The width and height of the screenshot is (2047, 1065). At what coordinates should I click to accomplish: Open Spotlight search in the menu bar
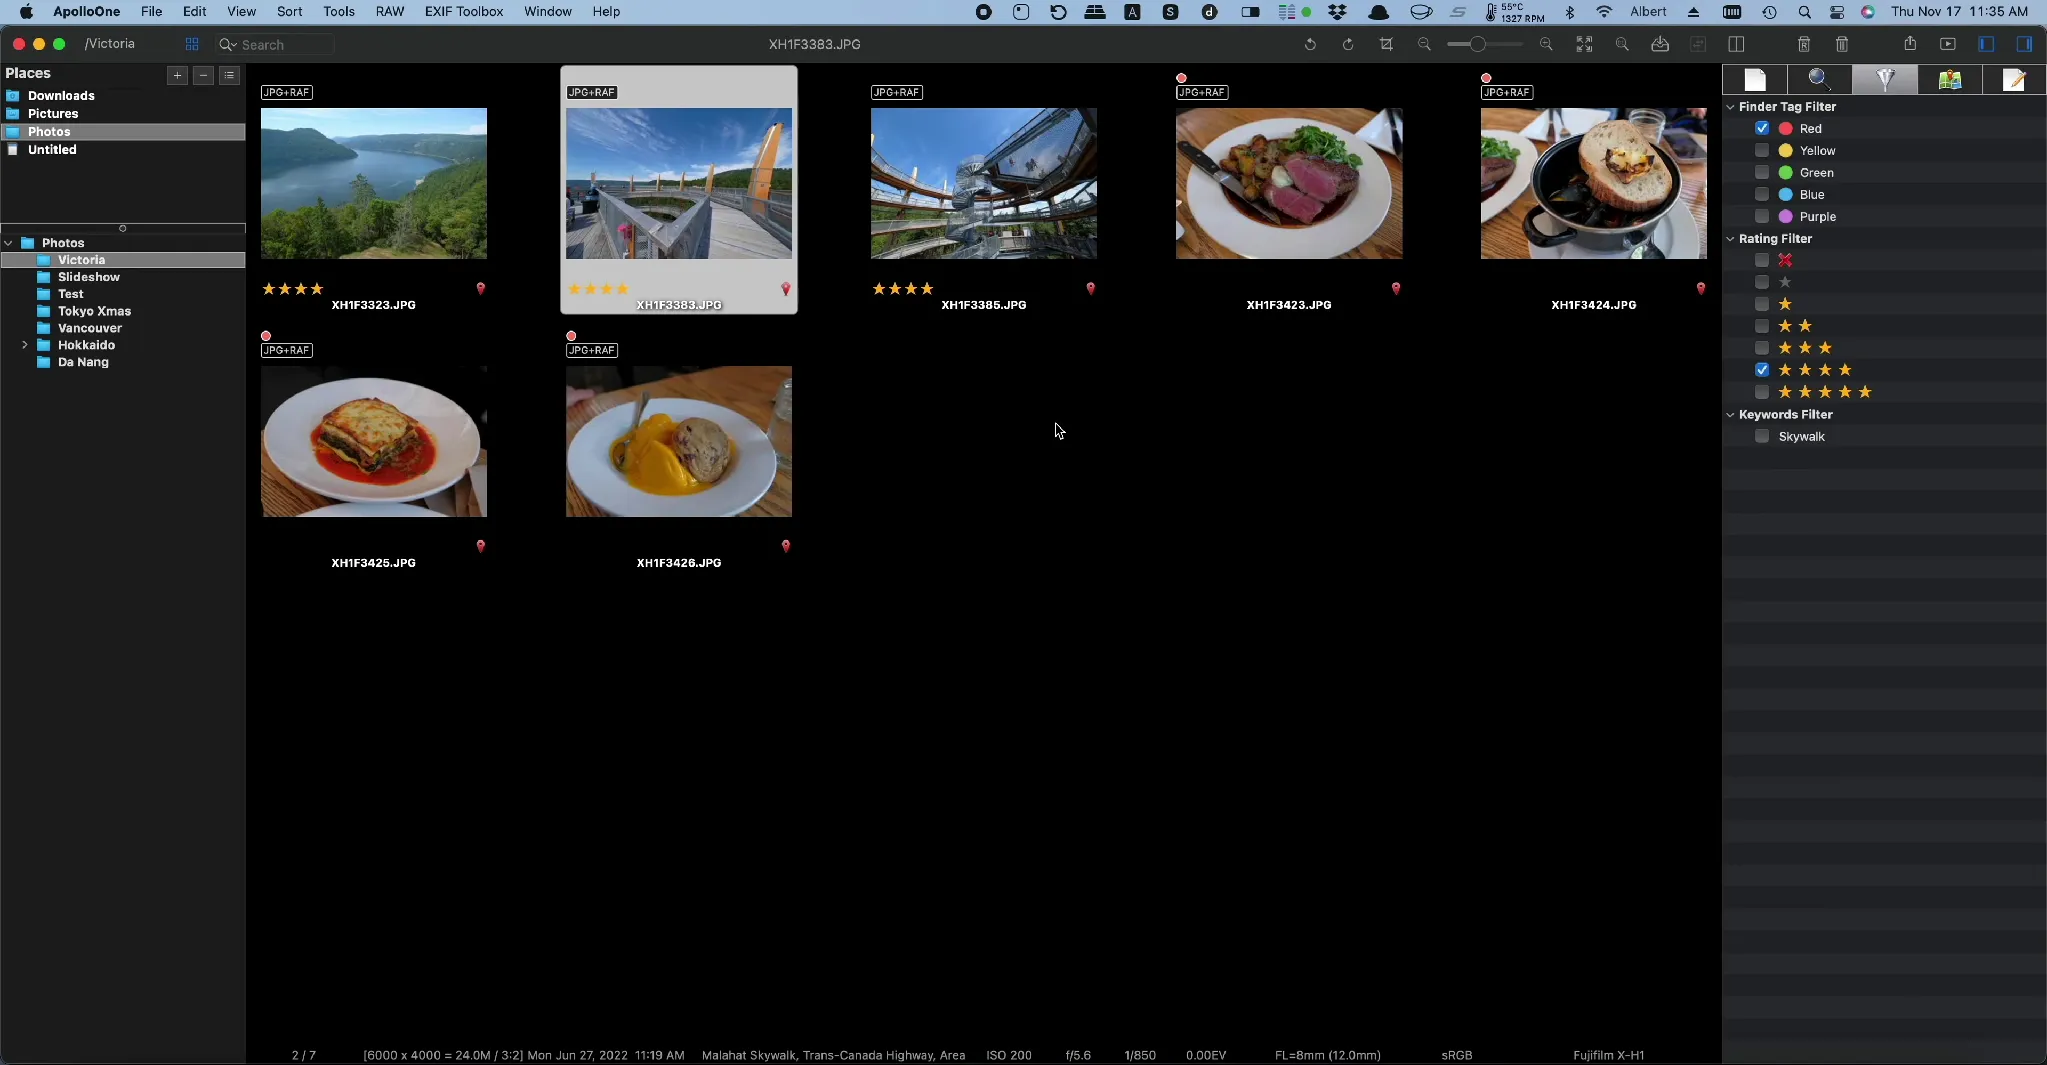click(x=1804, y=12)
